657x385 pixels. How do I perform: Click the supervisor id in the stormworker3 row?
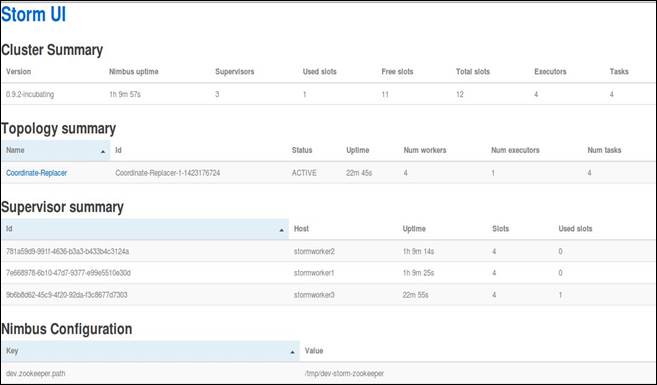click(x=67, y=295)
